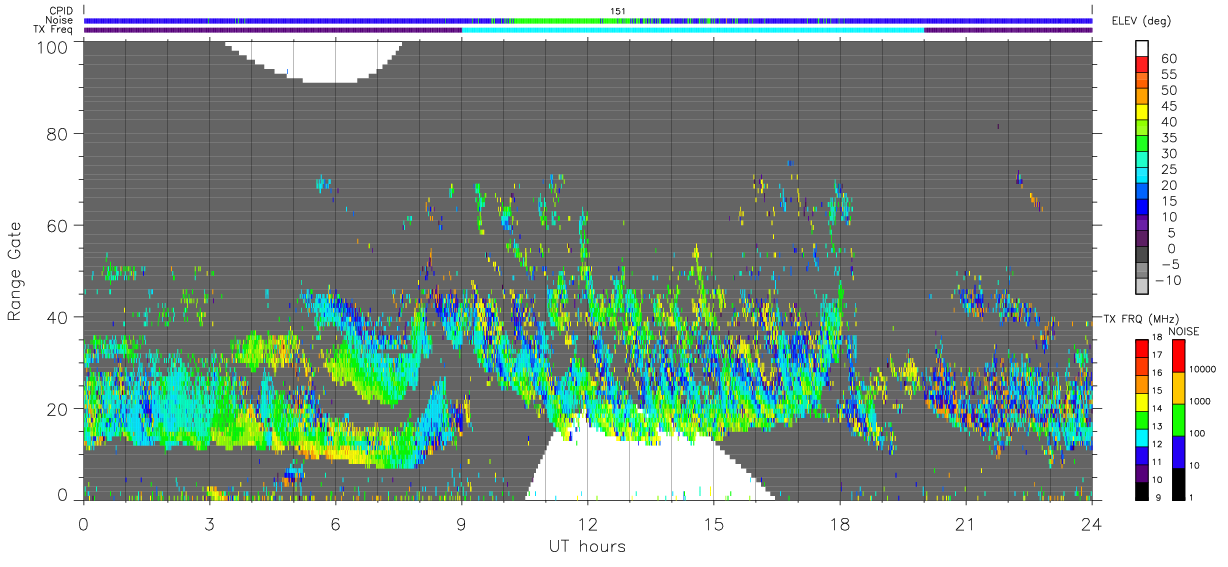Image resolution: width=1228 pixels, height=567 pixels.
Task: Select the −10 label on ELEV color bar
Action: pos(1167,280)
